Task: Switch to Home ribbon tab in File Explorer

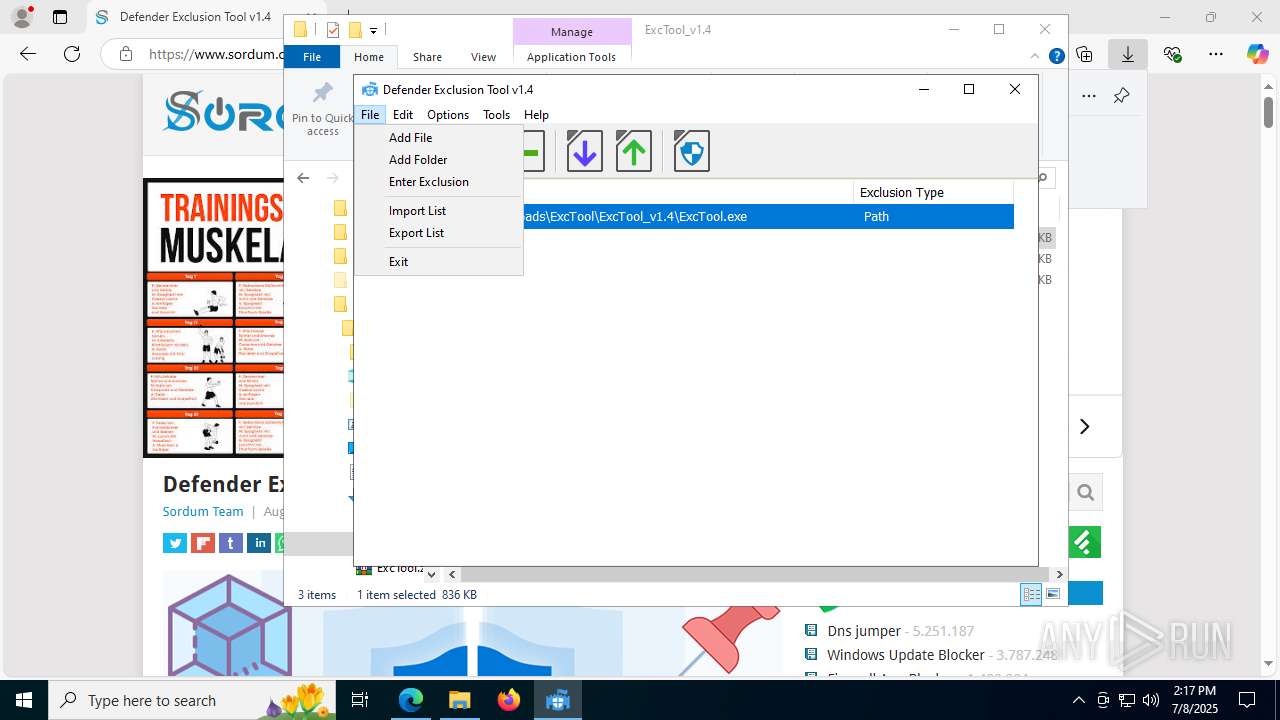Action: pyautogui.click(x=369, y=57)
